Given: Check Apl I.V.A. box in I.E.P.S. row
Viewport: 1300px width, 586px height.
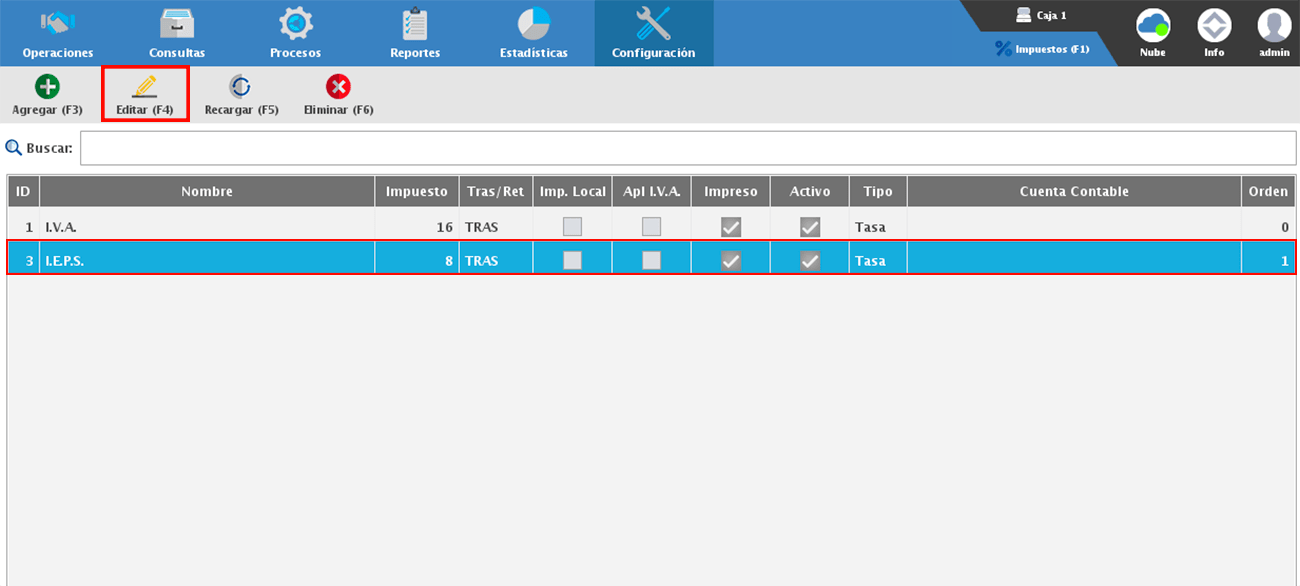Looking at the screenshot, I should tap(651, 260).
